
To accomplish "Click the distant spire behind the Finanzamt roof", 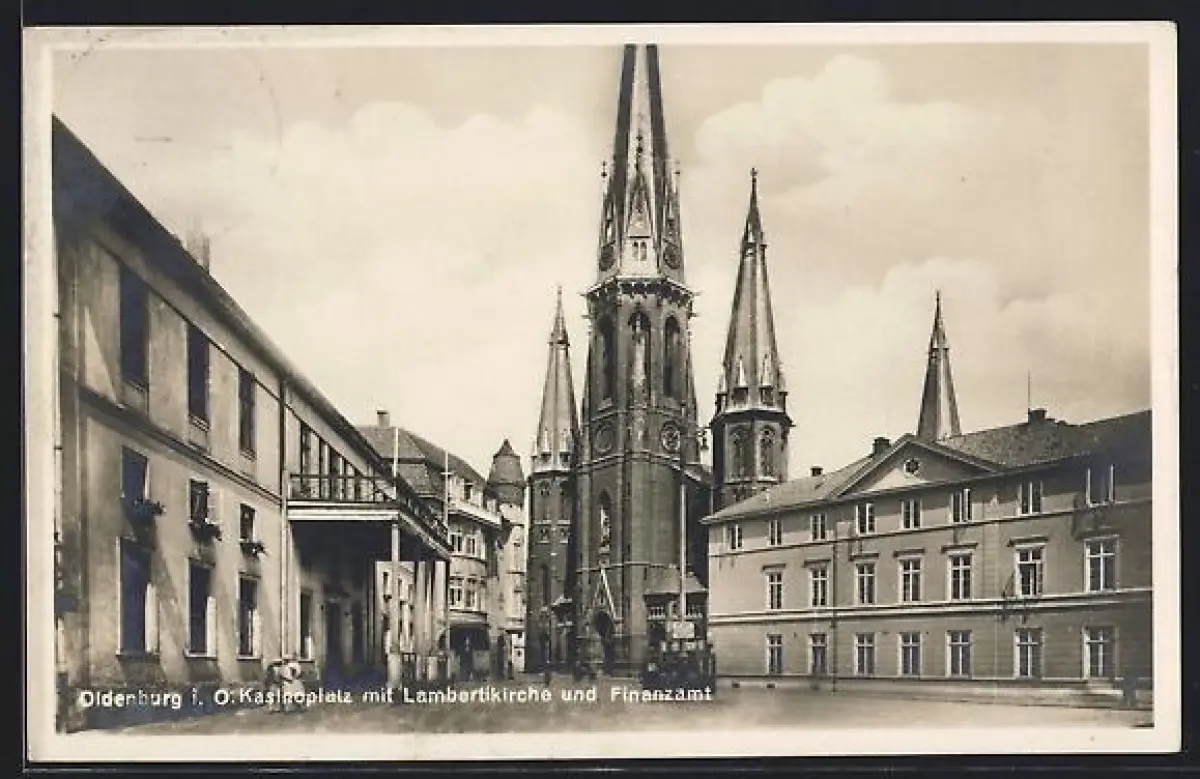I will [938, 375].
